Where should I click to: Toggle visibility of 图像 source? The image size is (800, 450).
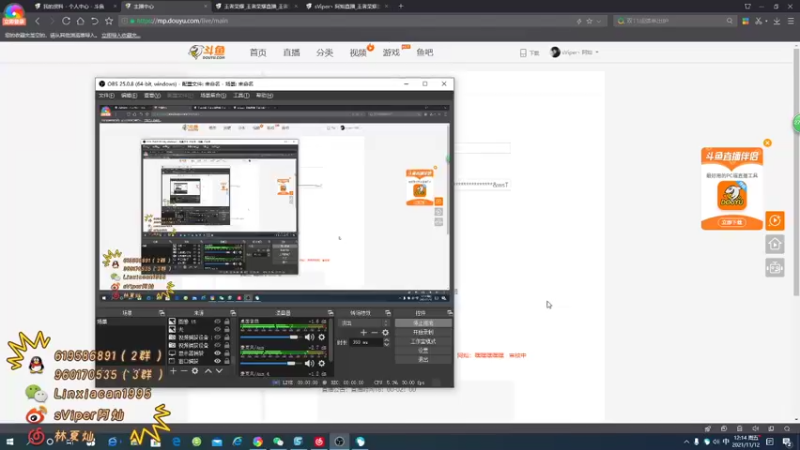tap(217, 321)
